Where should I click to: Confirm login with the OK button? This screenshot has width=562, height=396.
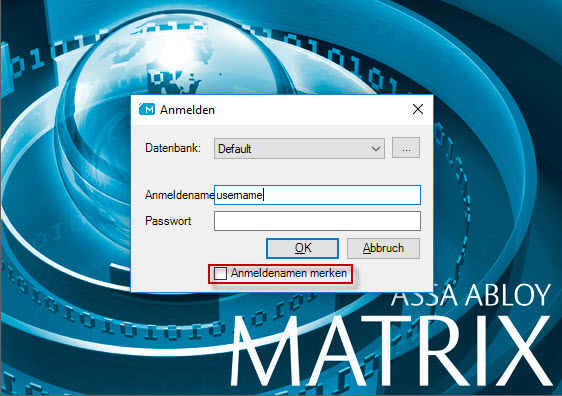pyautogui.click(x=303, y=248)
